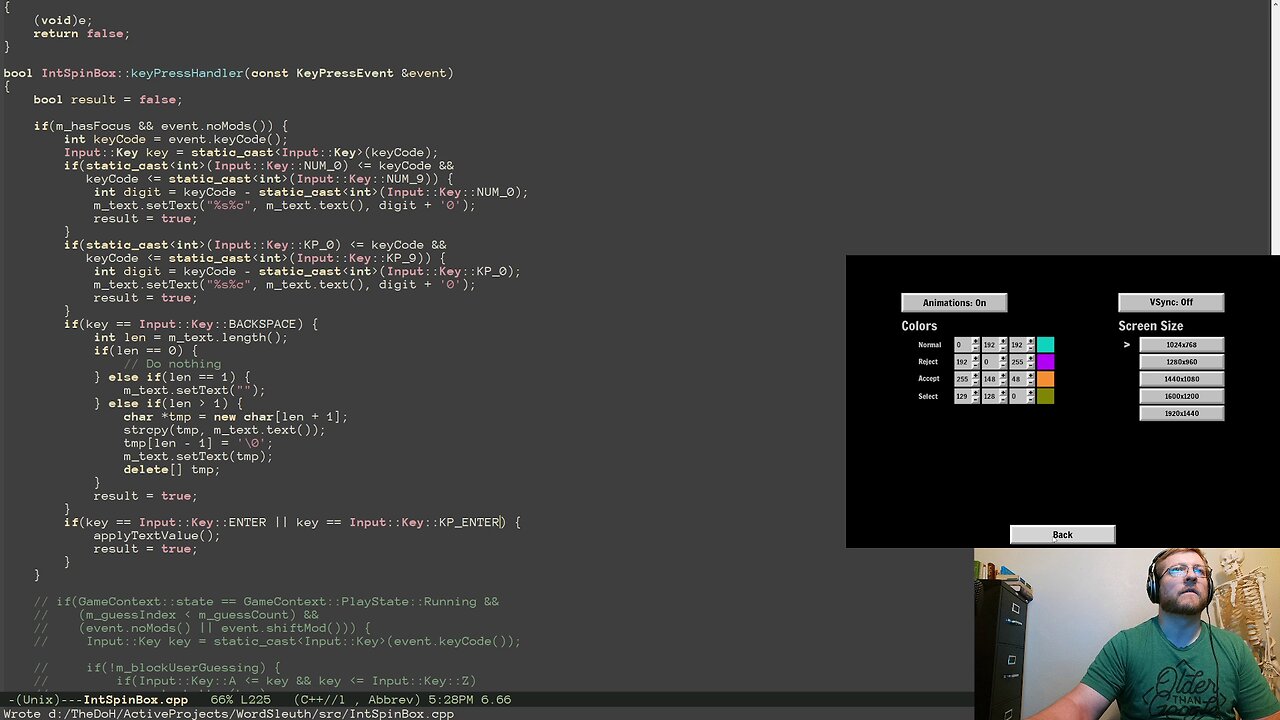
Task: Click the orange Accept color swatch
Action: tap(1045, 378)
